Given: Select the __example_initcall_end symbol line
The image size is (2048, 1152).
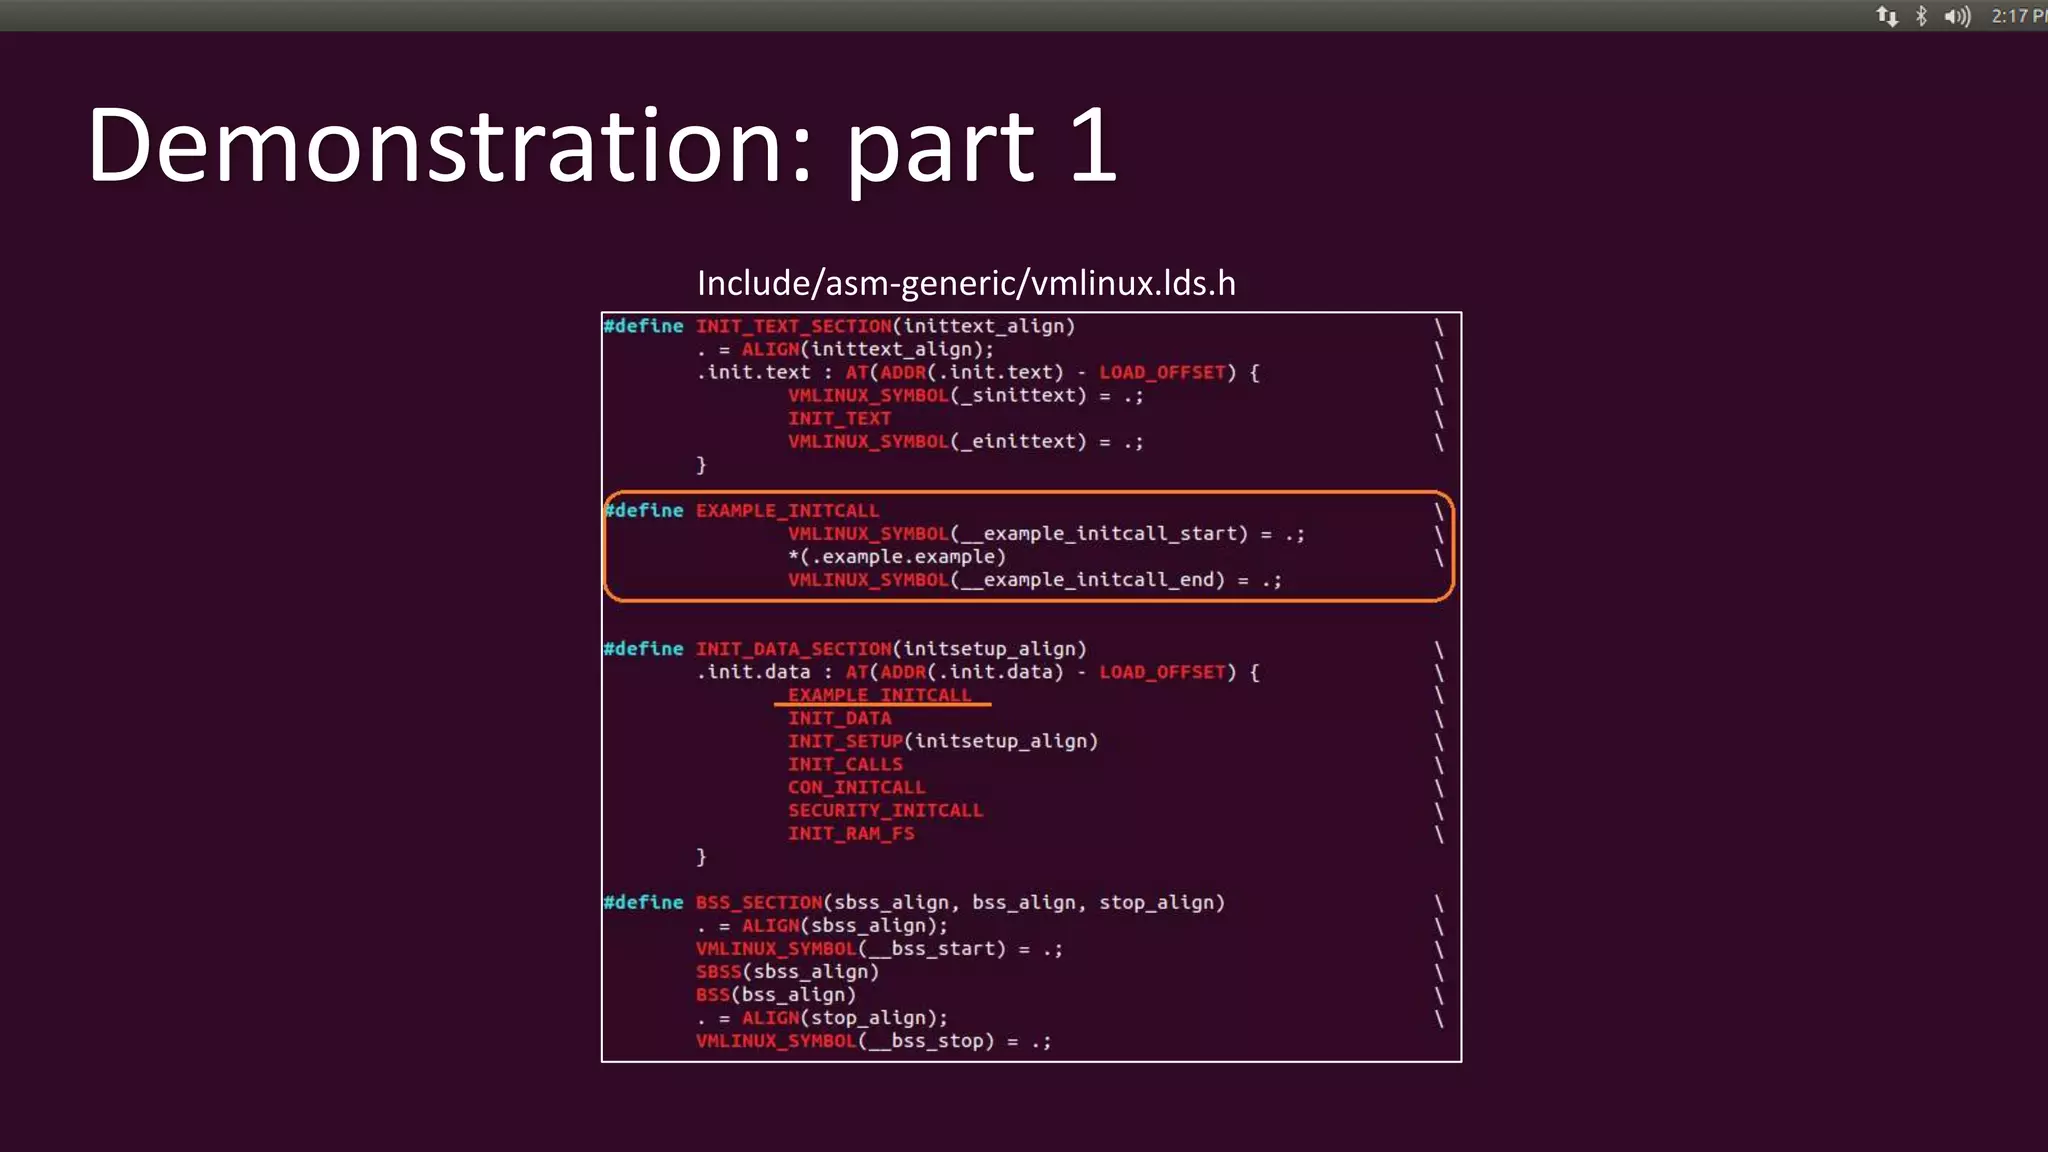Looking at the screenshot, I should tap(1035, 579).
